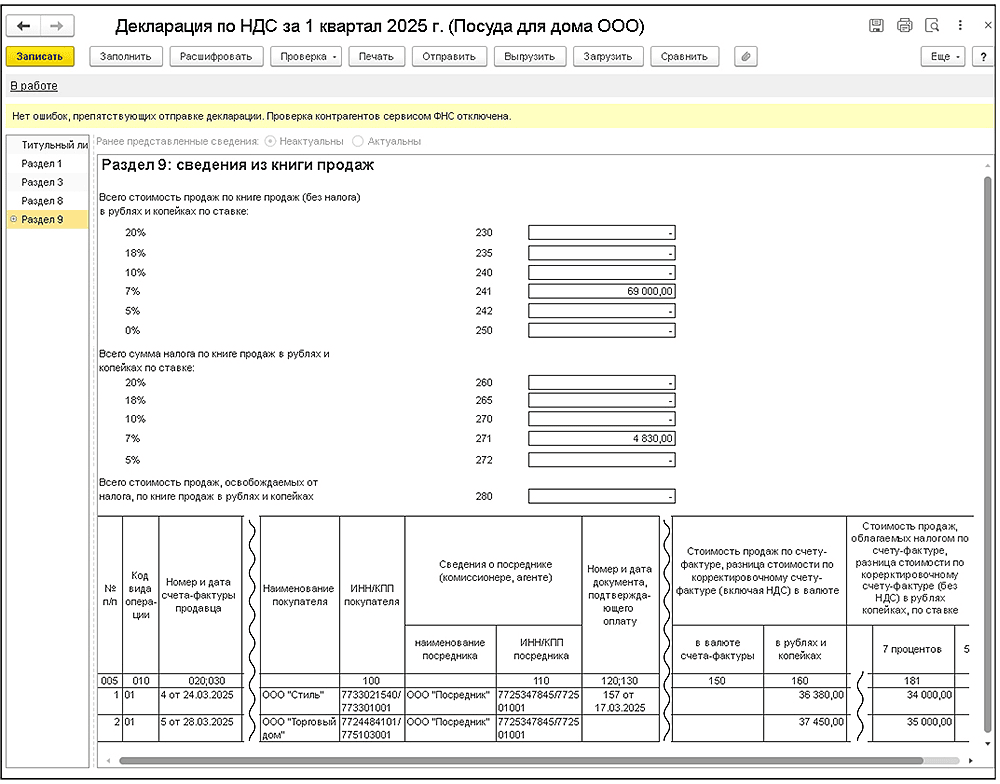Click the printer icon in header

[x=904, y=26]
